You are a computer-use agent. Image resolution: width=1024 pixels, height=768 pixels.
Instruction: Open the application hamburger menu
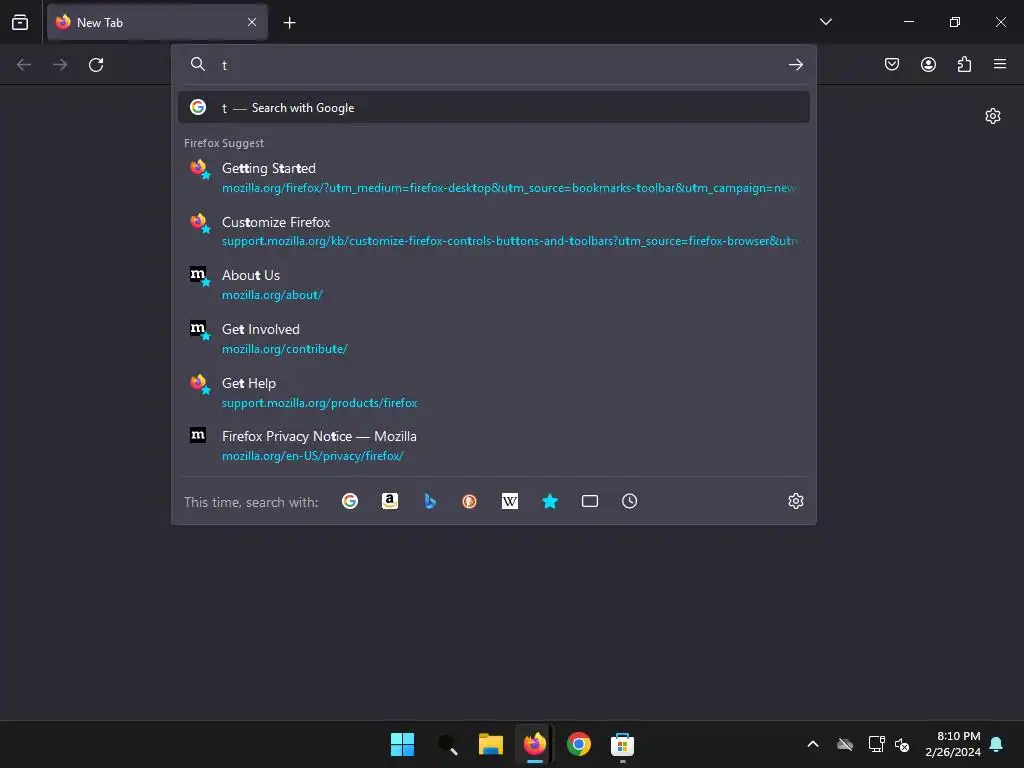click(1000, 64)
